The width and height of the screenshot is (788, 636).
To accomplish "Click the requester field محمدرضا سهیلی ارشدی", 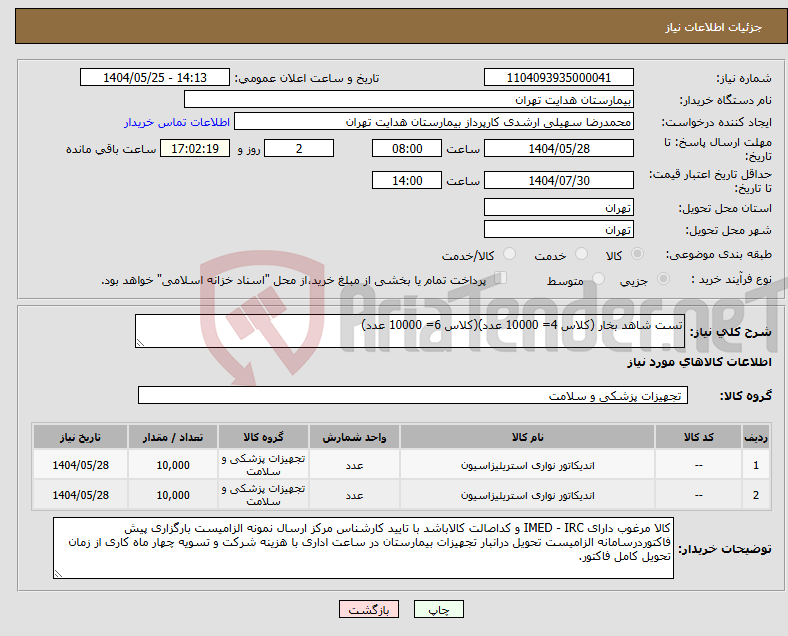I will 434,122.
